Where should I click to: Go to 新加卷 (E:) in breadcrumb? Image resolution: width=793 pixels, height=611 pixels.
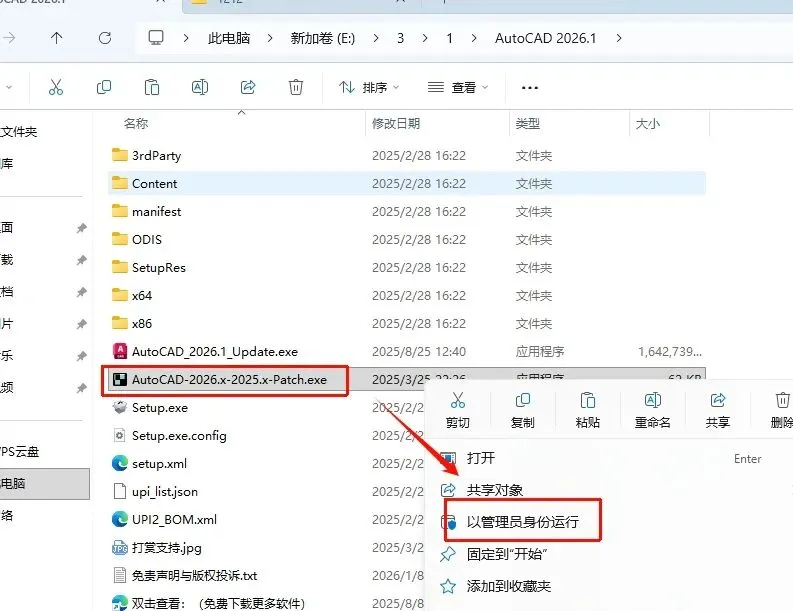point(323,38)
